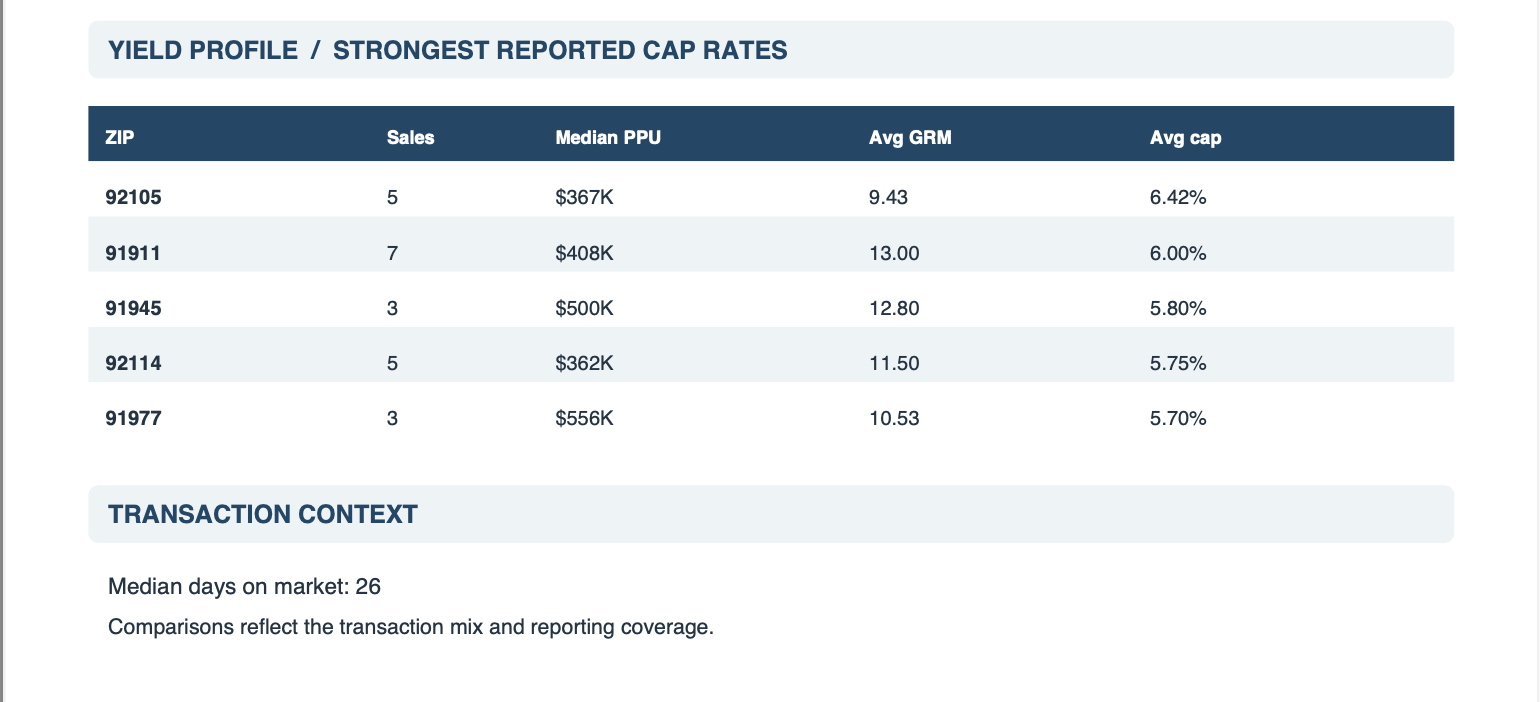Select ZIP code 91945

pyautogui.click(x=133, y=309)
